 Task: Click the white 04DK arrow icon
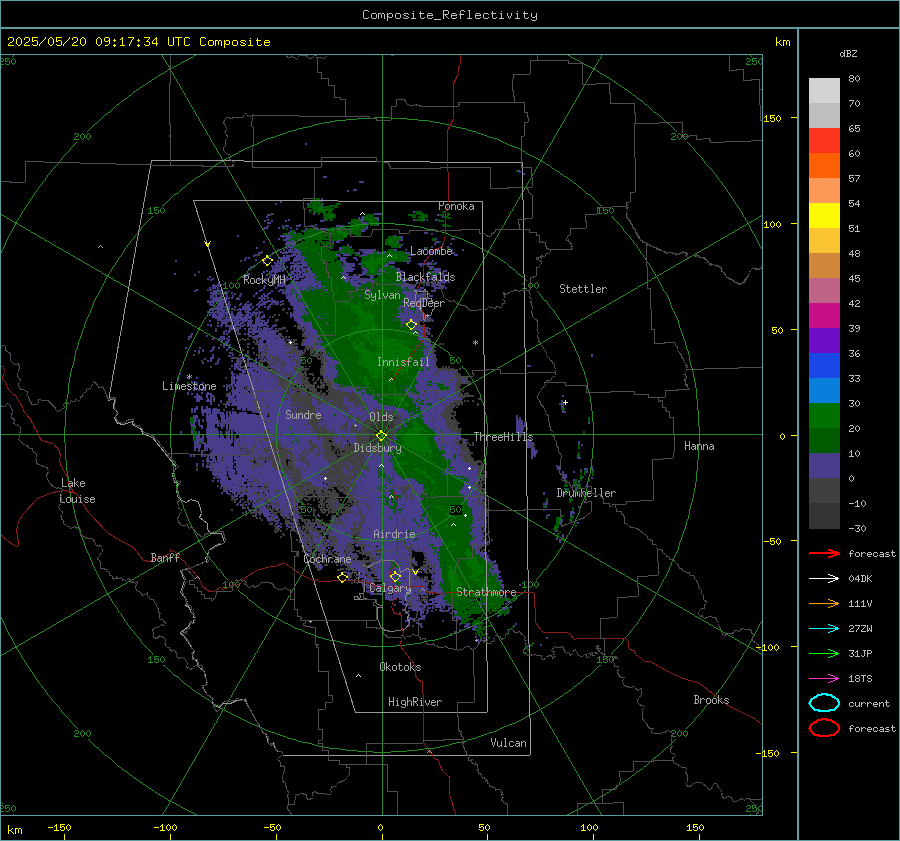coord(824,579)
